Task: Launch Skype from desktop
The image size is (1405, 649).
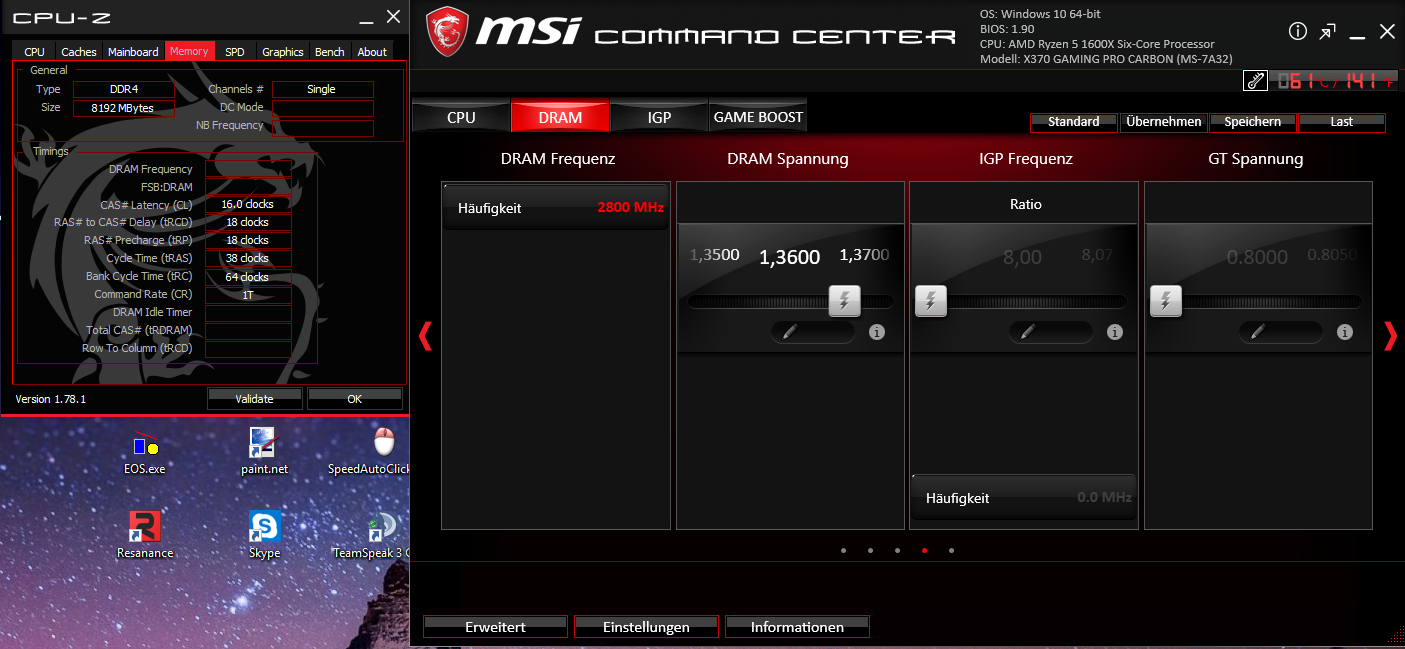Action: tap(264, 535)
